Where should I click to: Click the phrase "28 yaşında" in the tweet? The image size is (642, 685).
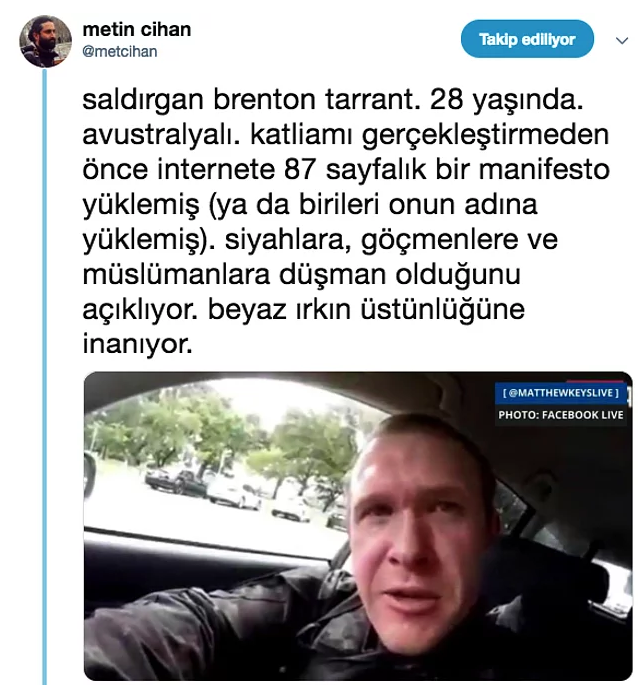coord(507,101)
